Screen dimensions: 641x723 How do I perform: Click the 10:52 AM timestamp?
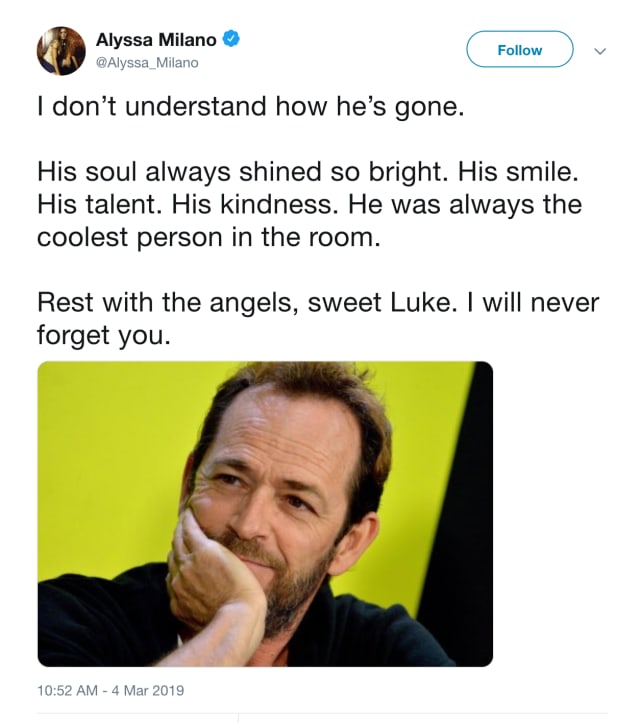click(x=67, y=690)
